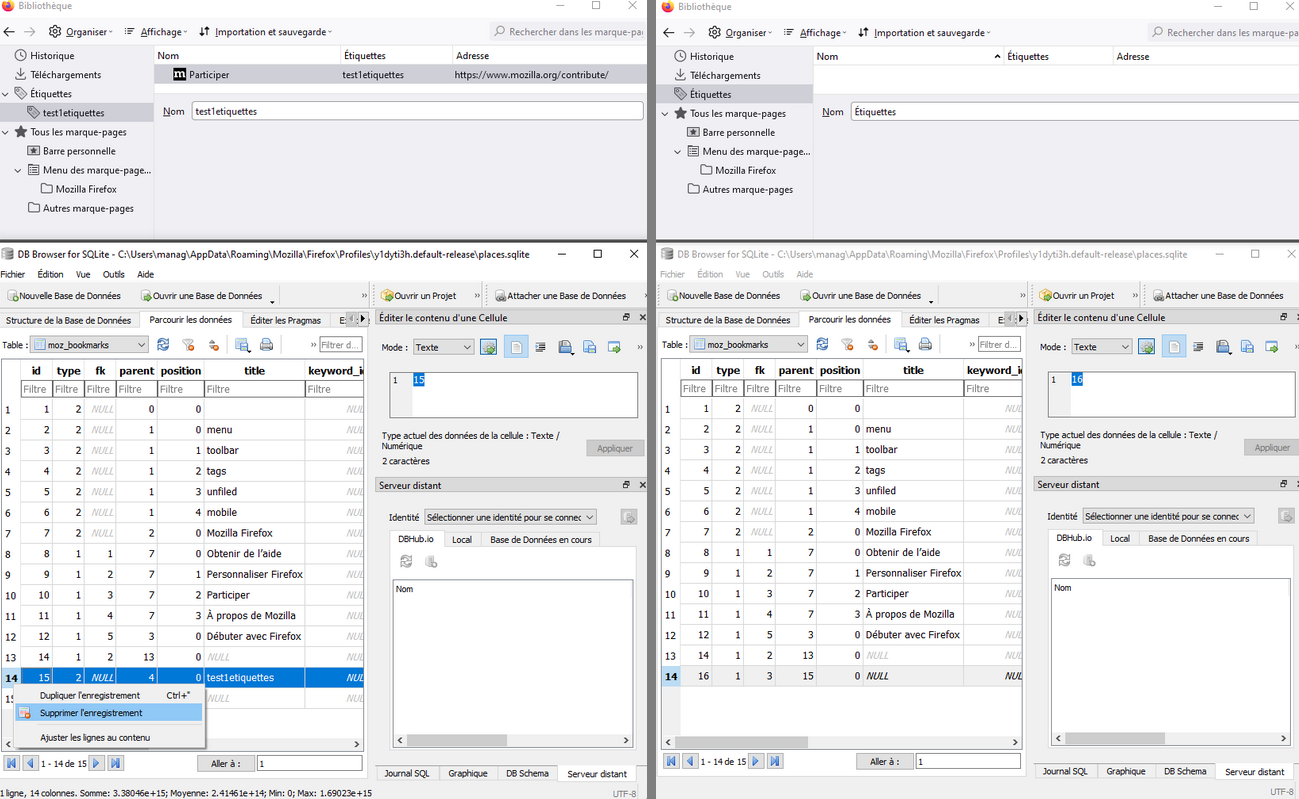Click the printer icon in right DB Browser
This screenshot has height=799, width=1299.
[x=925, y=344]
